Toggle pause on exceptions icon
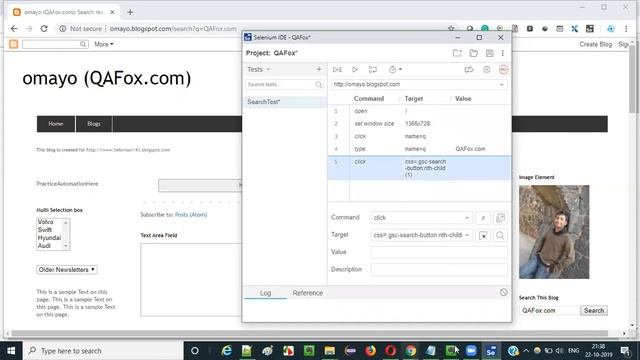 (487, 70)
